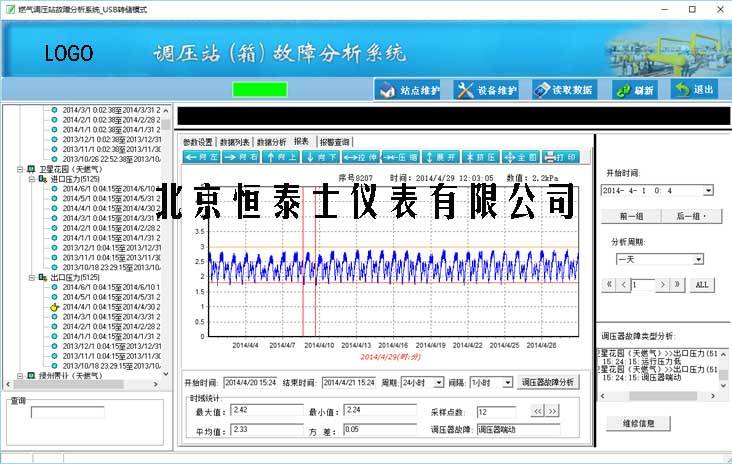This screenshot has width=732, height=464.
Task: Switch to the 数据列表 tab
Action: click(x=235, y=142)
